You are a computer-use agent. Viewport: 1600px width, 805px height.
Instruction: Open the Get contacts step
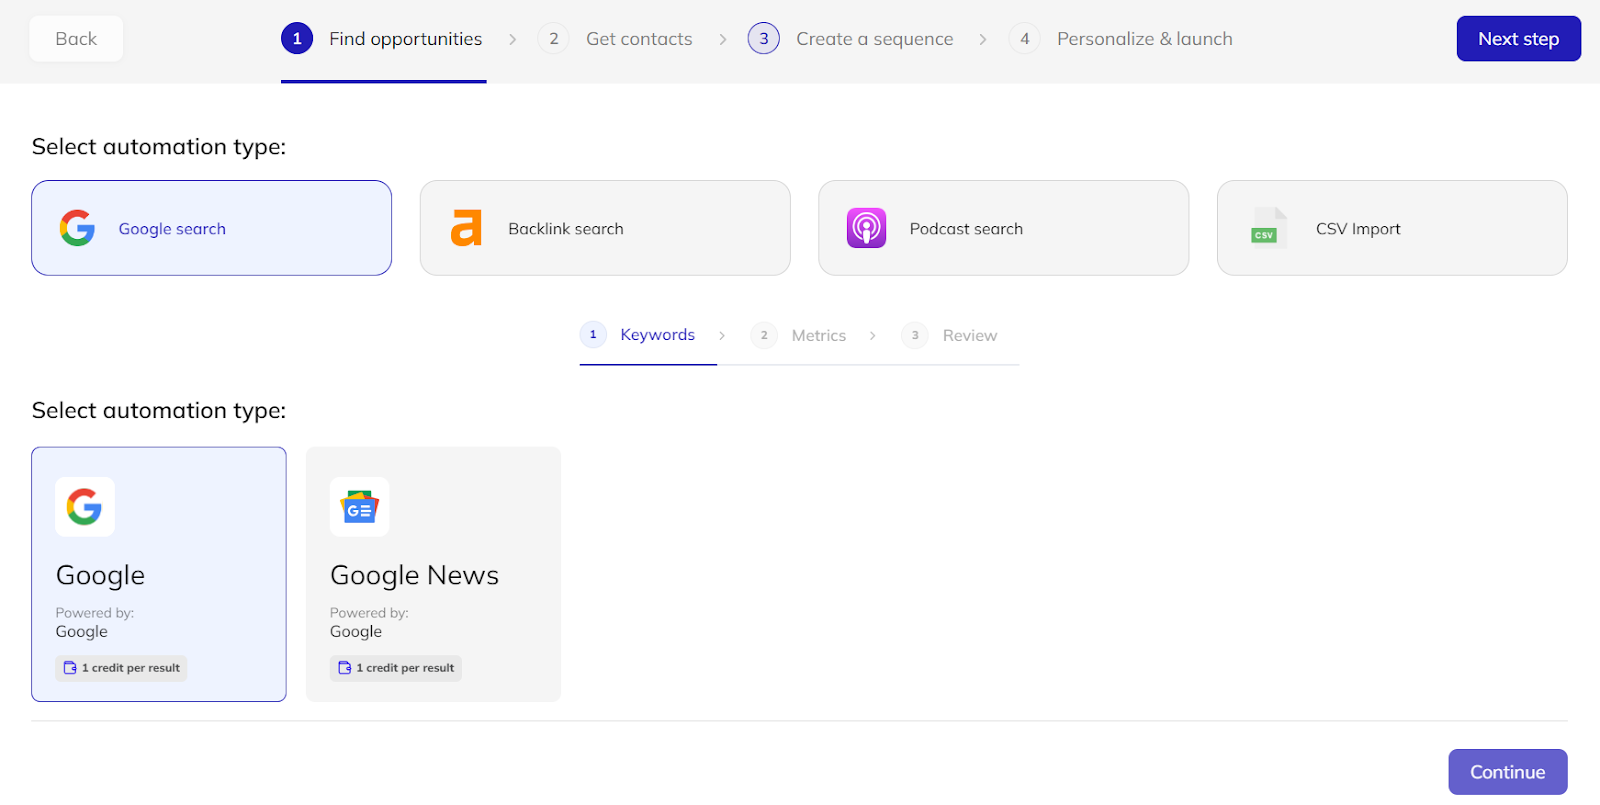pyautogui.click(x=616, y=39)
